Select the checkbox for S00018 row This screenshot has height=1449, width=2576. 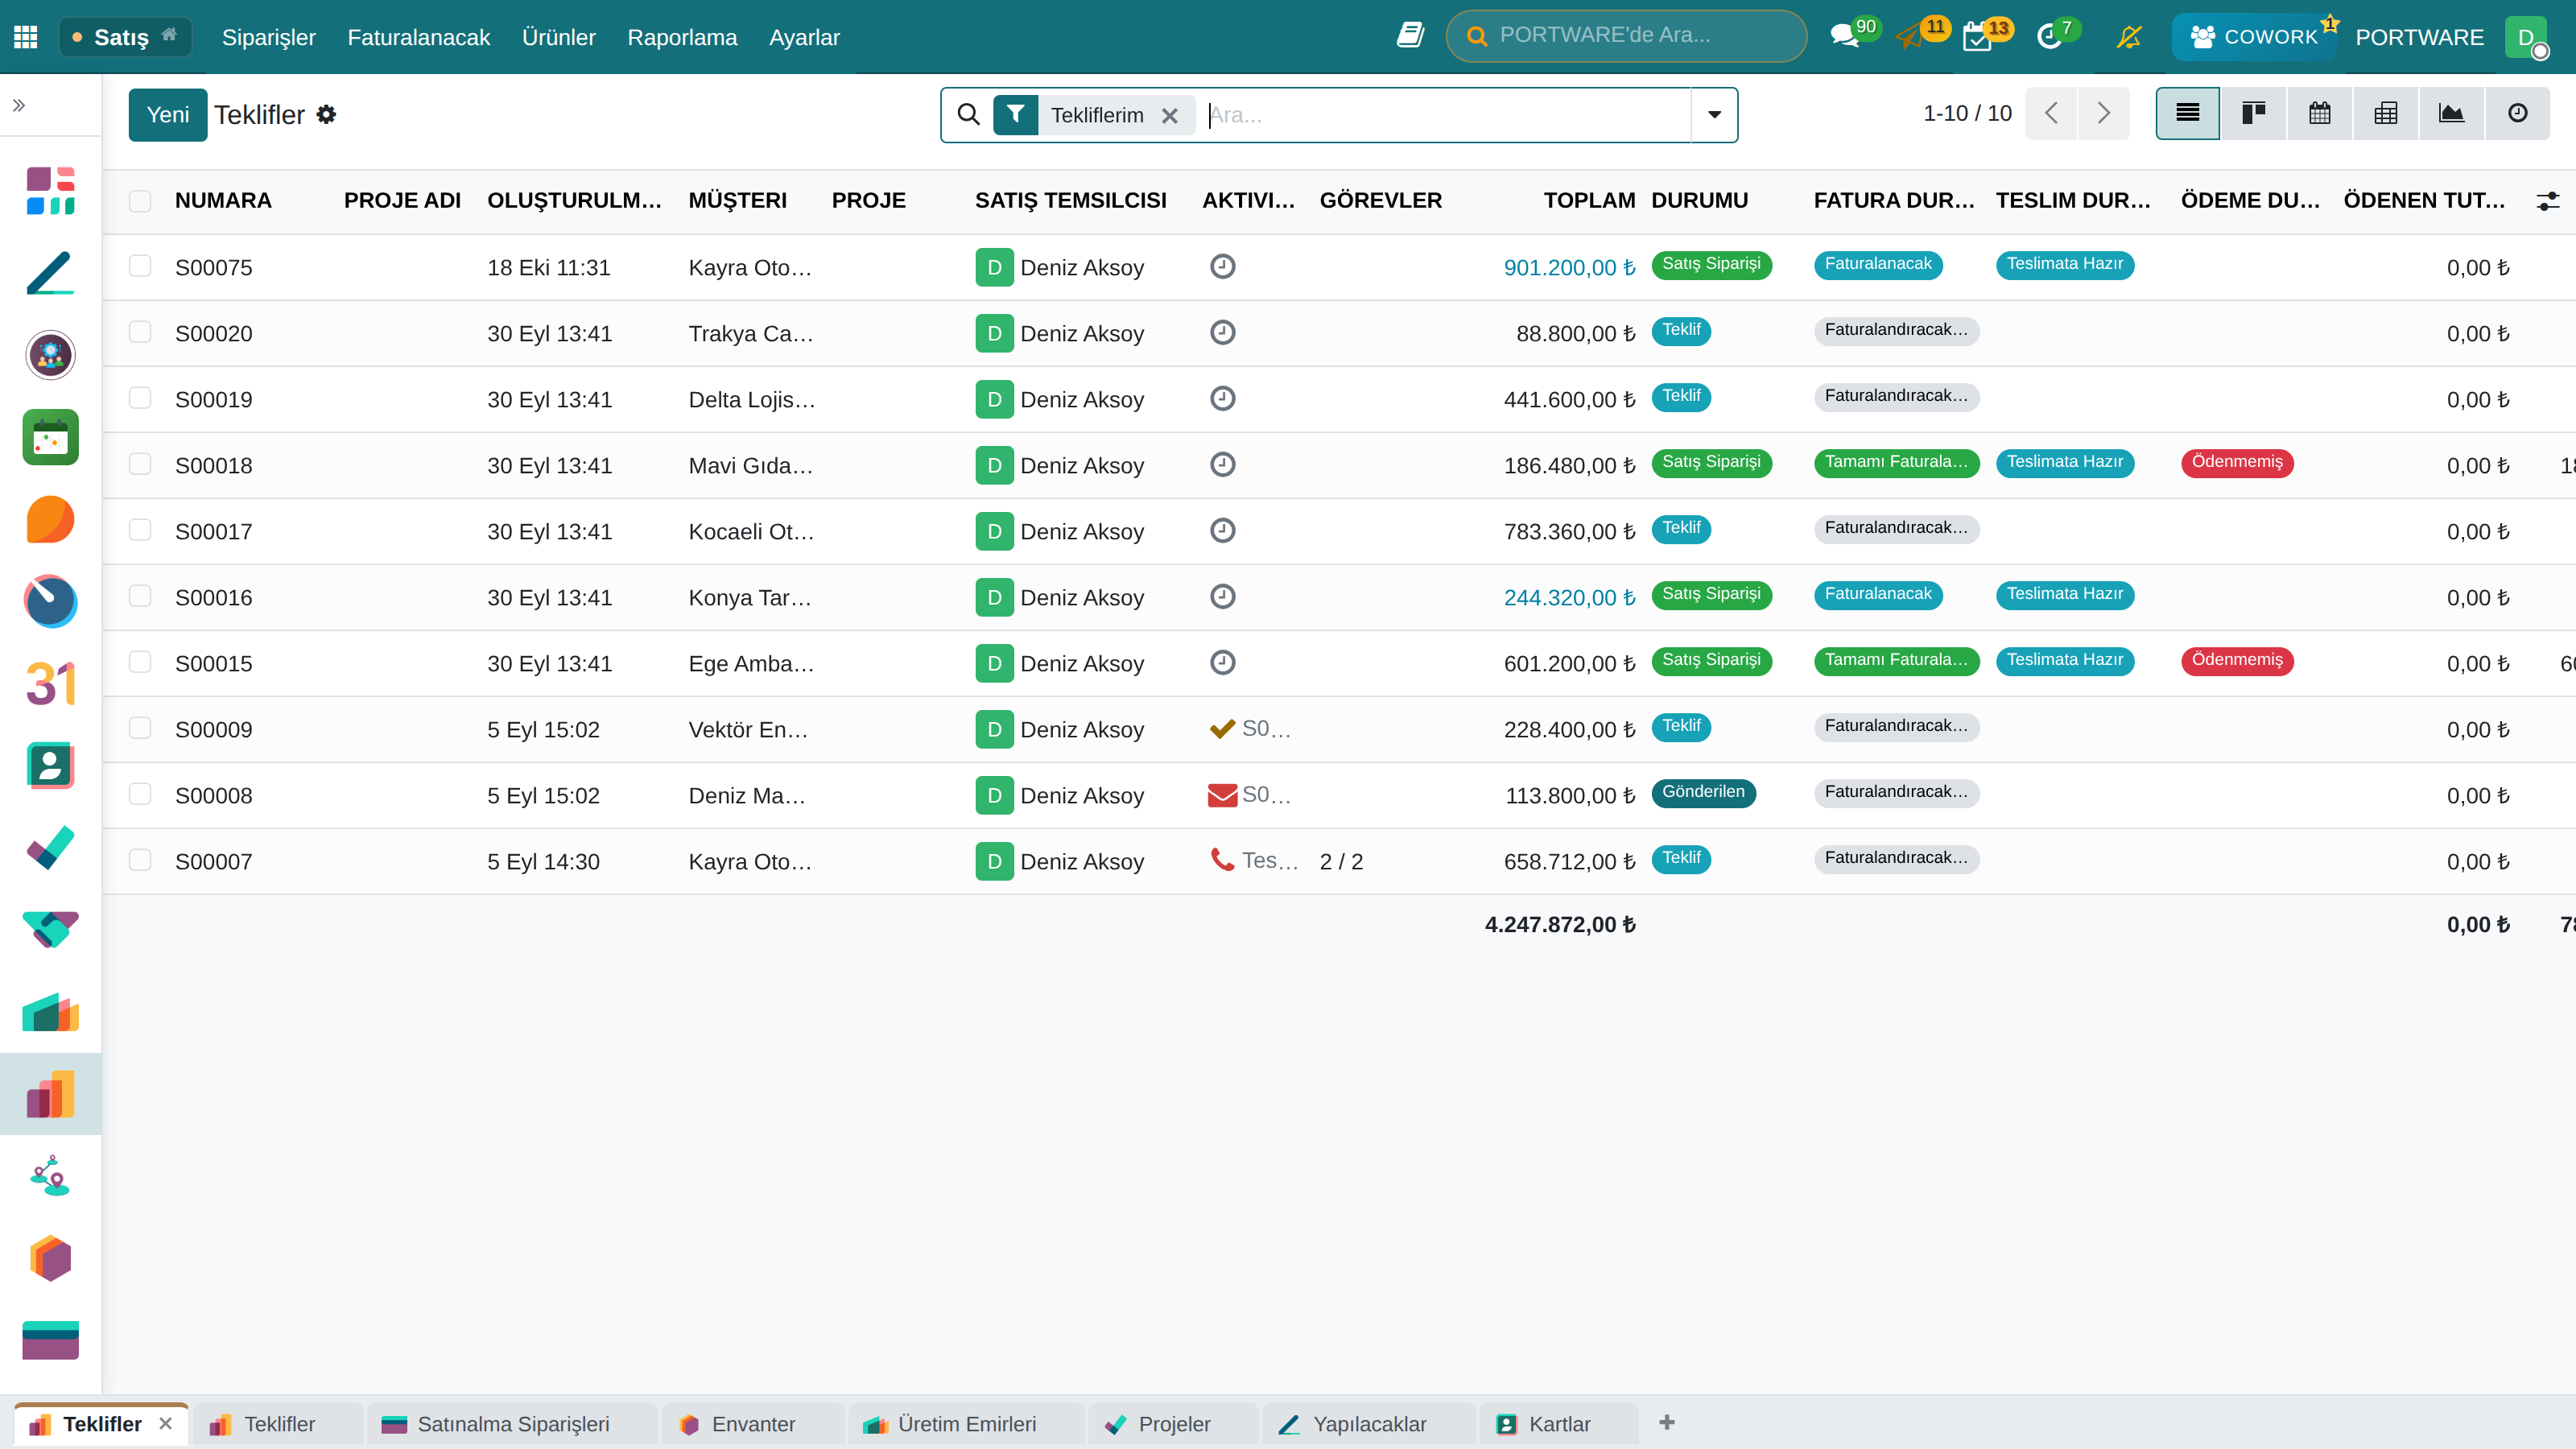click(140, 464)
